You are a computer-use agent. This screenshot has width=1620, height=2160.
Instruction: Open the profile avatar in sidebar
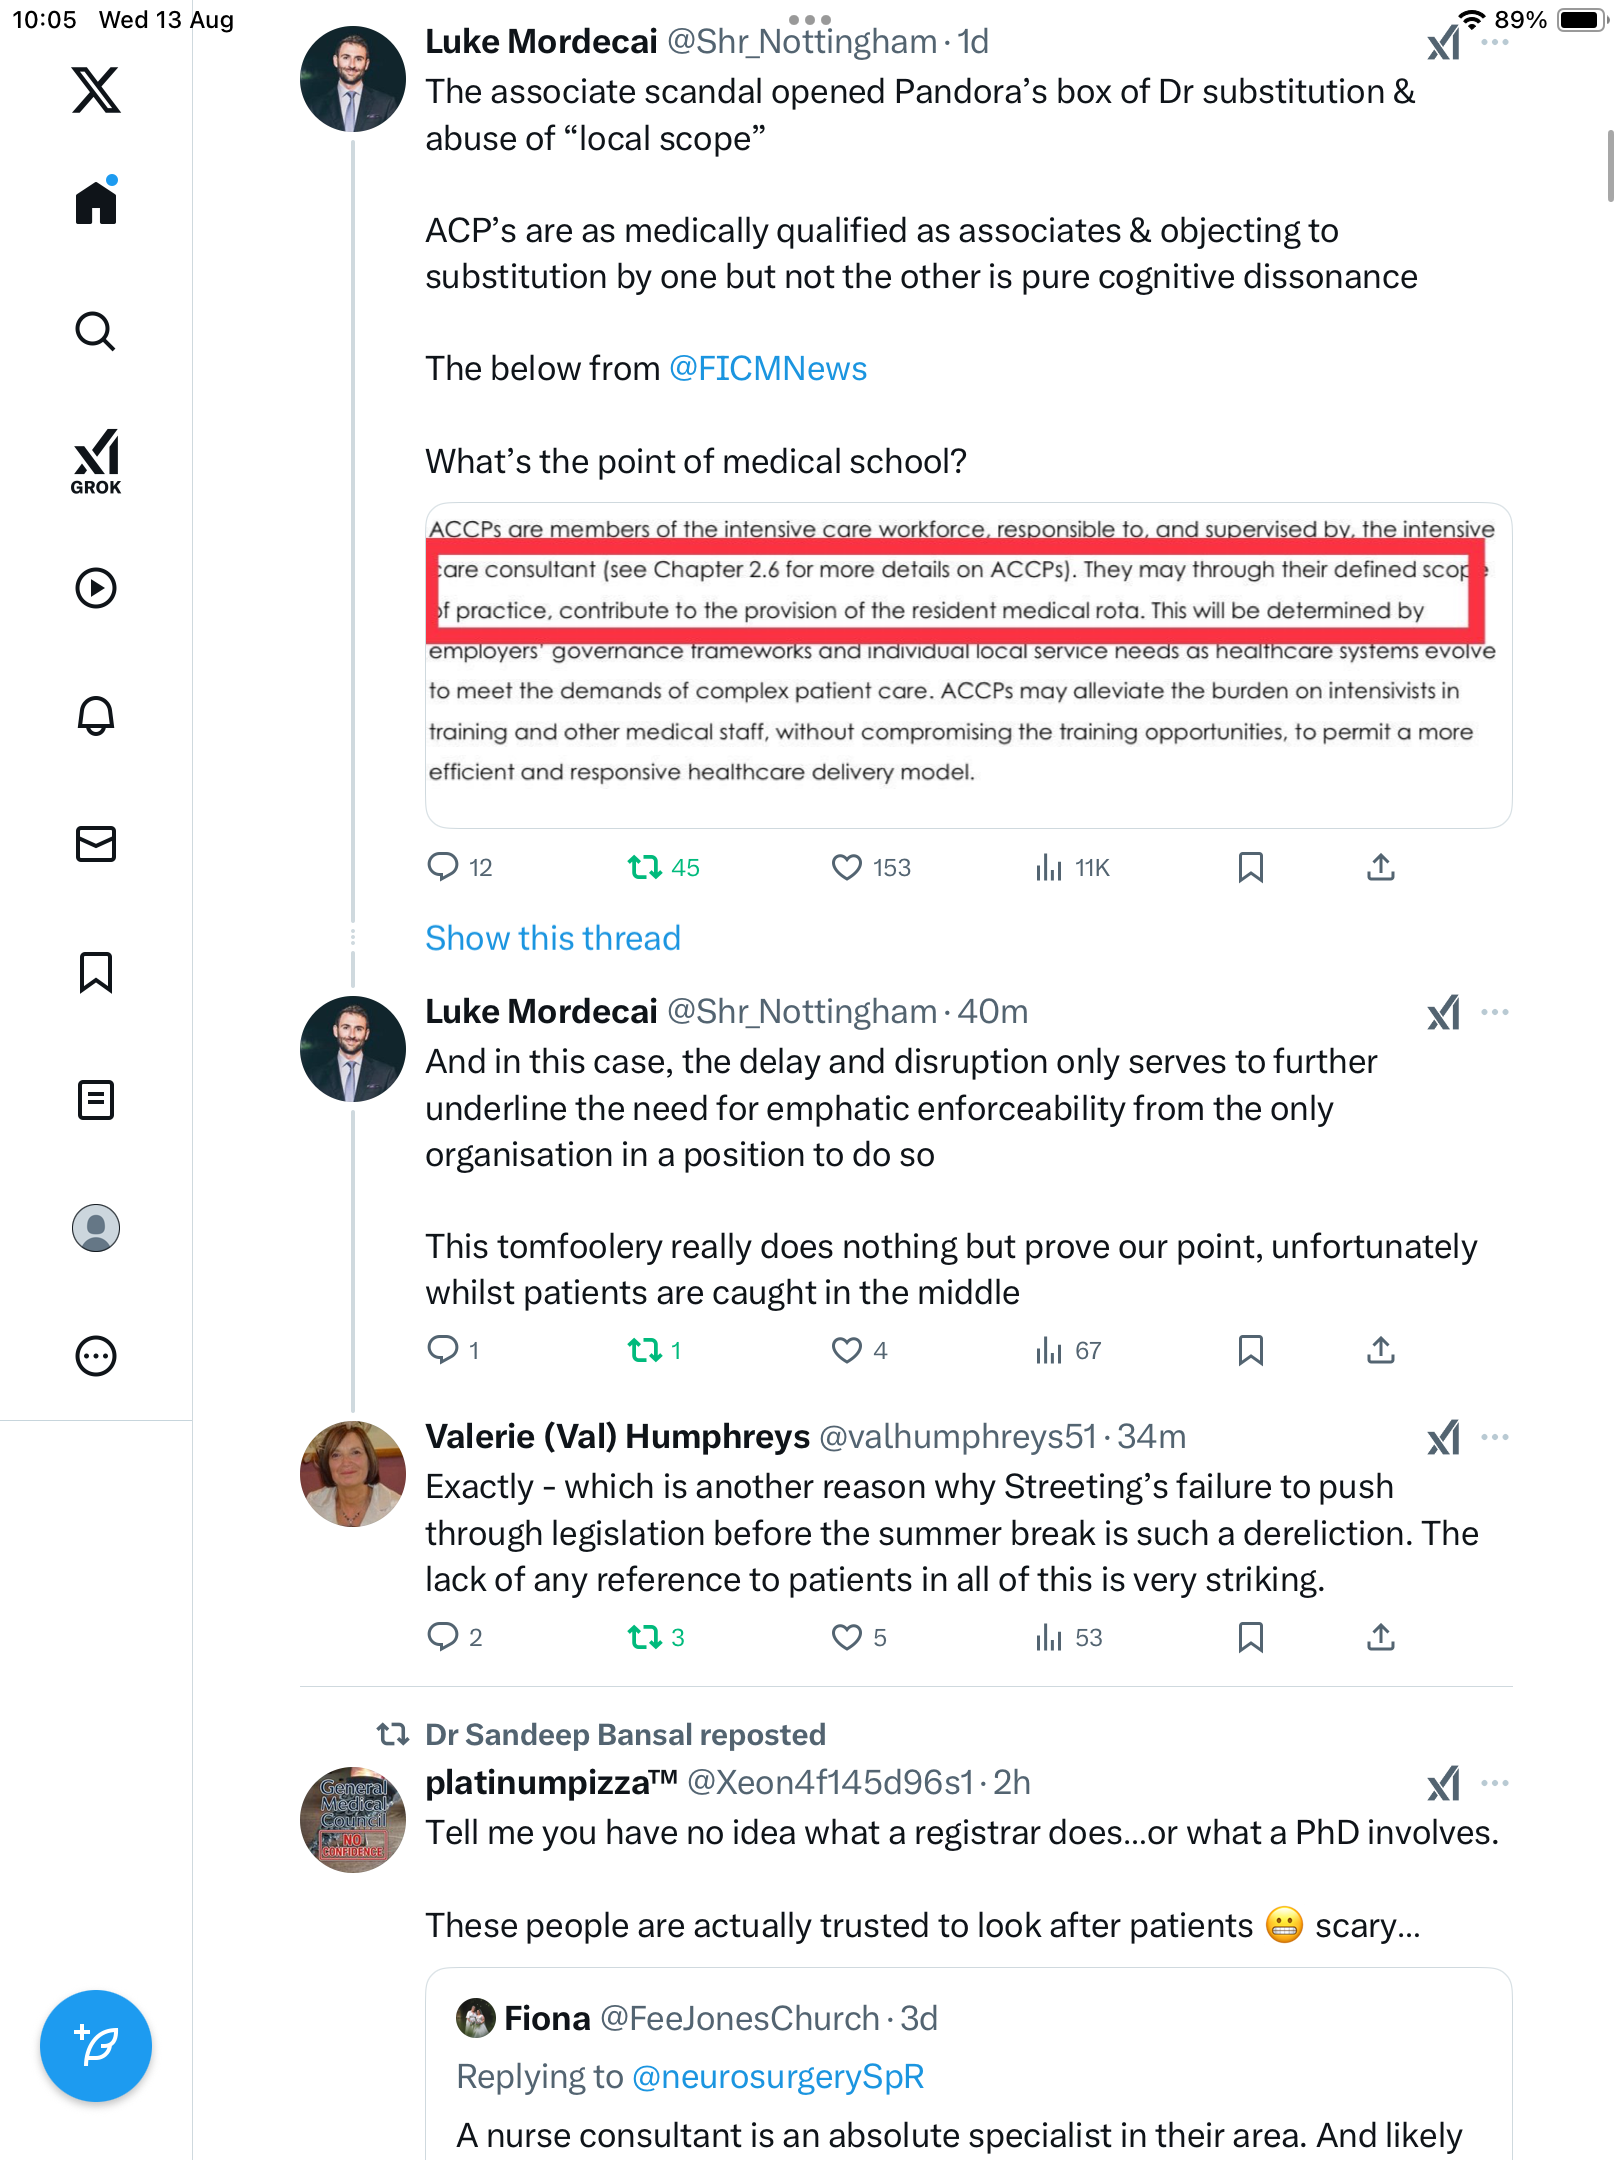point(96,1228)
